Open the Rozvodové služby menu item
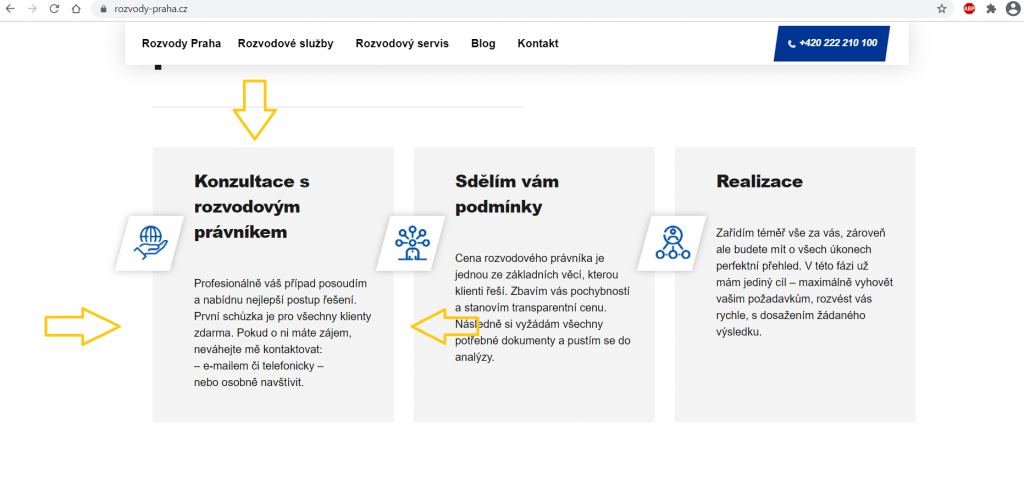The width and height of the screenshot is (1024, 497). click(285, 43)
